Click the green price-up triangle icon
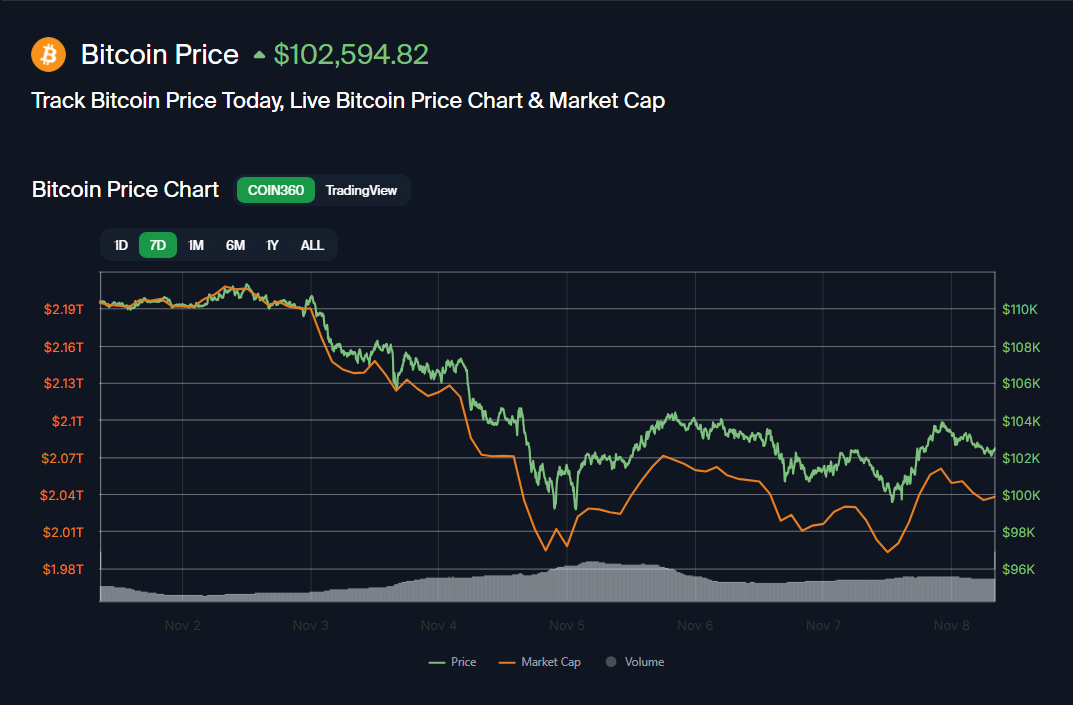Image resolution: width=1073 pixels, height=705 pixels. point(260,55)
